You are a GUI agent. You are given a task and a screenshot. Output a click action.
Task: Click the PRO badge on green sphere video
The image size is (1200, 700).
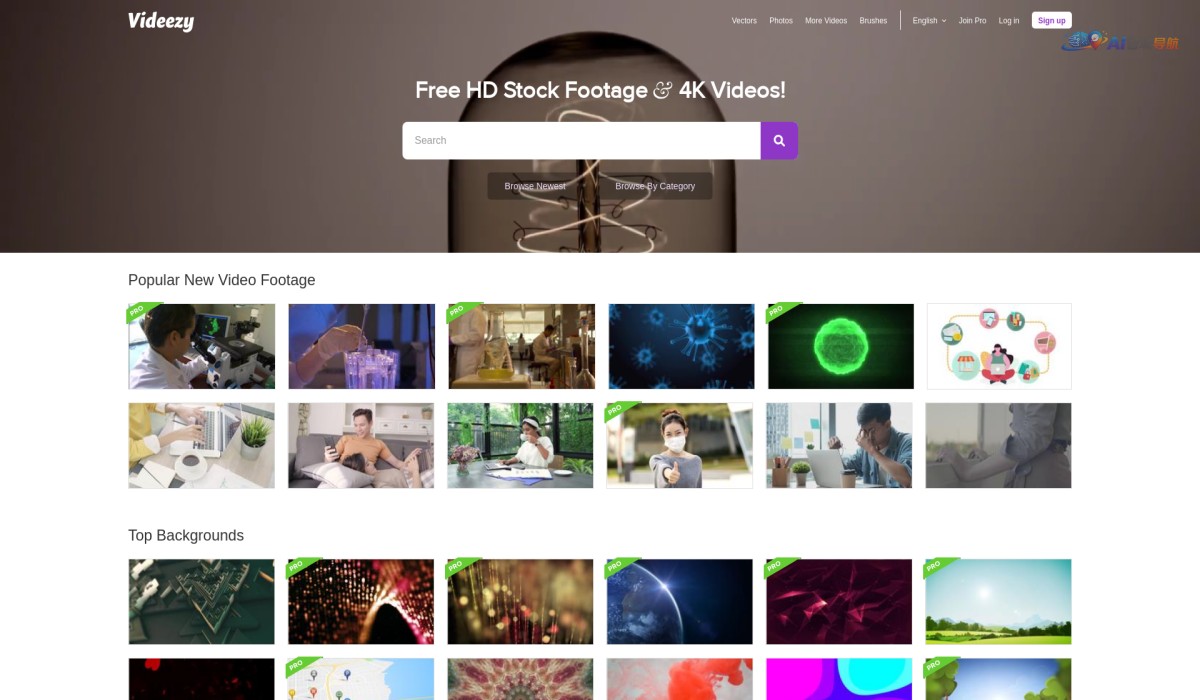coord(779,312)
